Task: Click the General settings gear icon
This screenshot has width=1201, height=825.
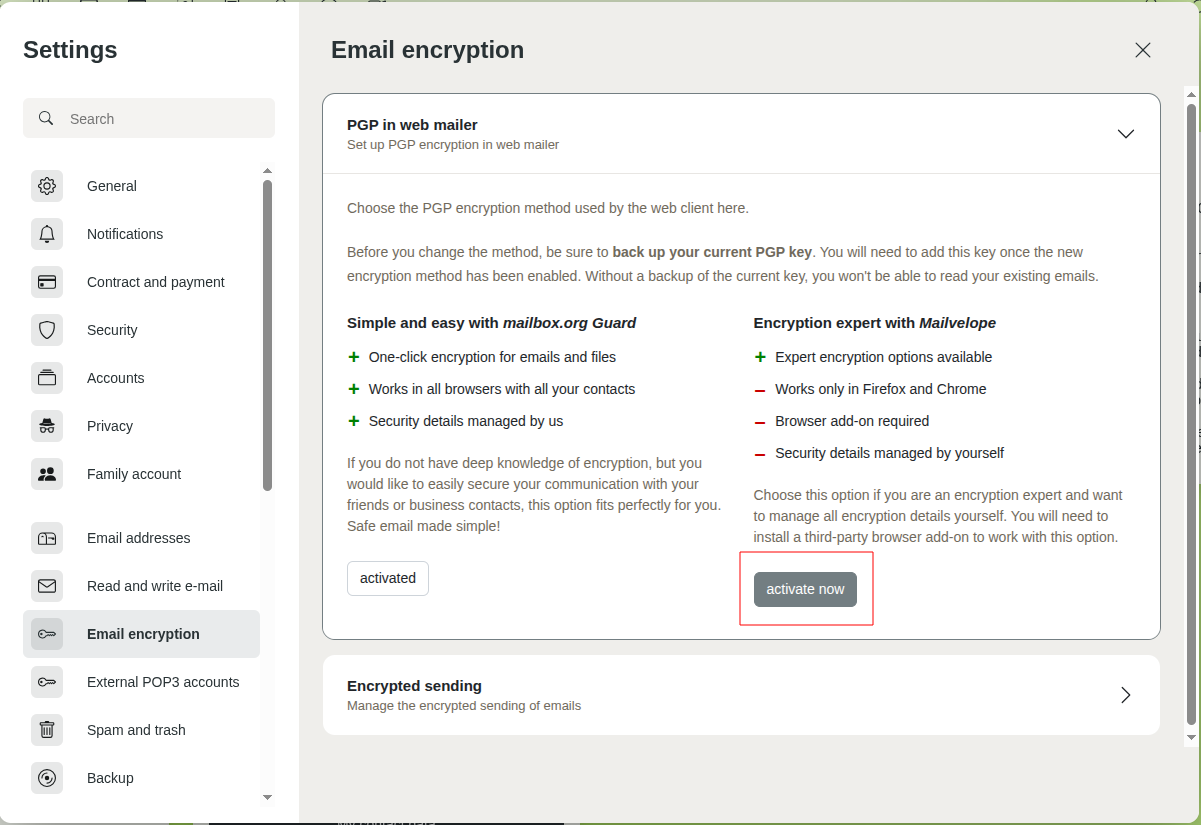Action: (47, 186)
